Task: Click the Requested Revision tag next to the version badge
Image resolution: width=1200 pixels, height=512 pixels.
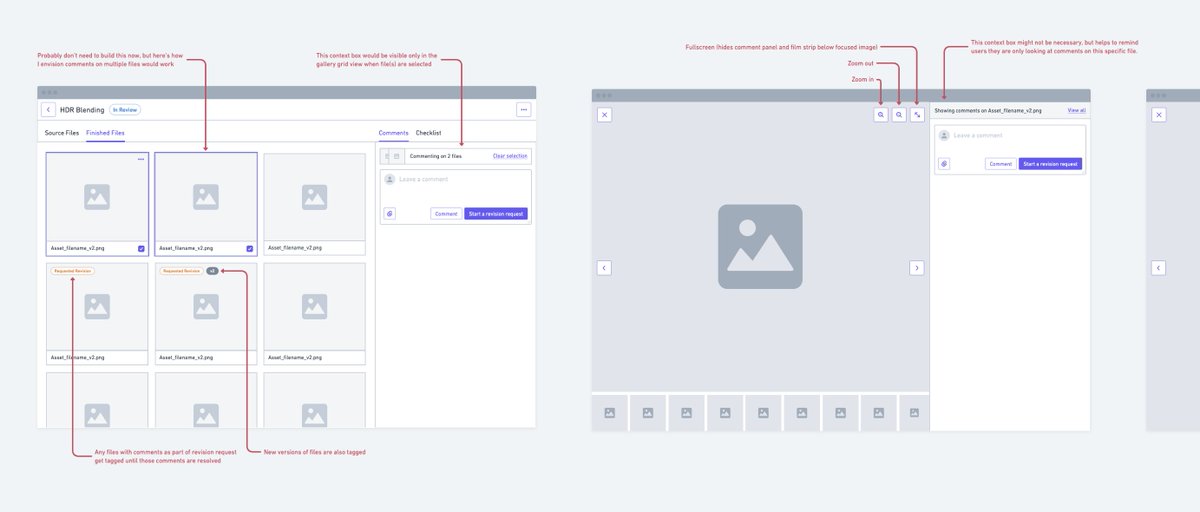Action: pos(181,271)
